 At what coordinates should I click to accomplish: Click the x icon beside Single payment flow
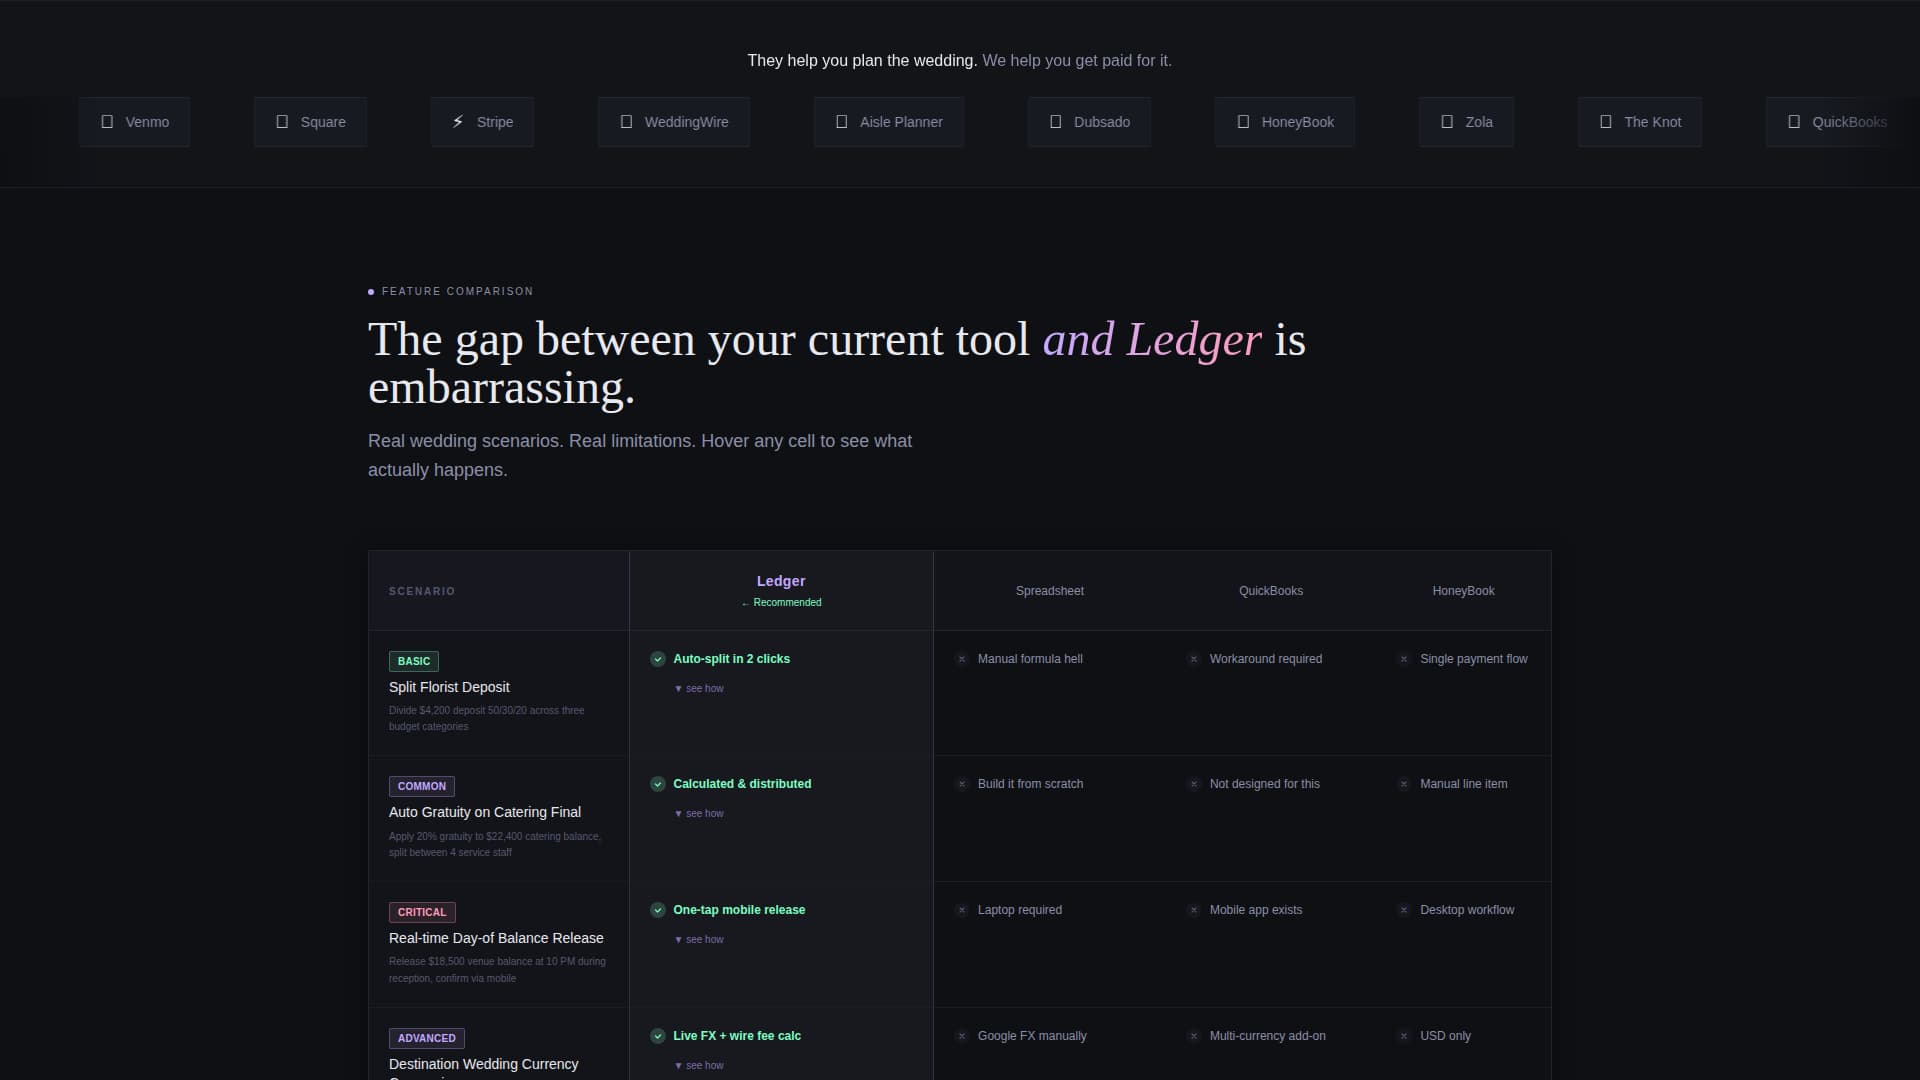1404,659
